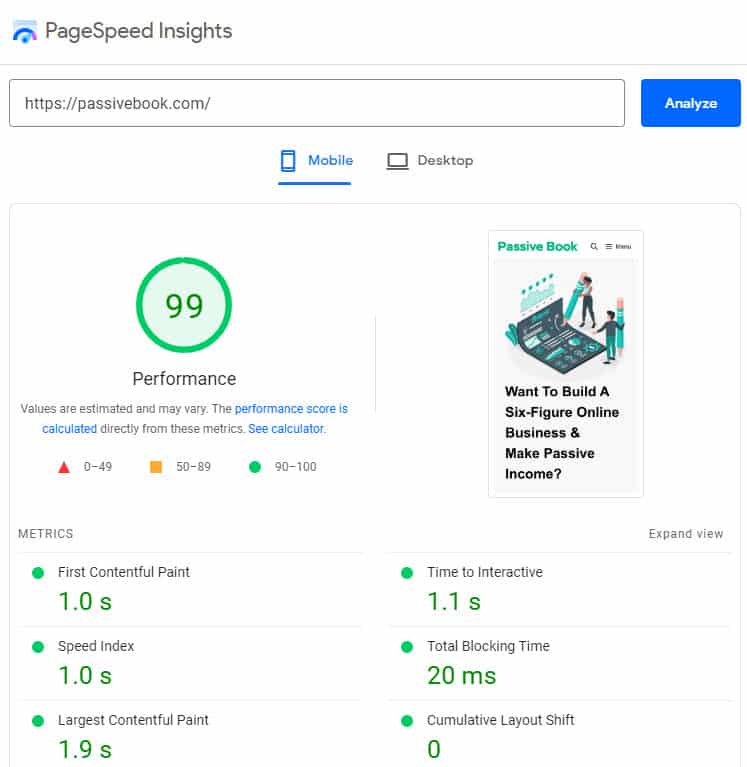This screenshot has height=767, width=747.
Task: Click the 'Time to Interactive' label
Action: pos(485,572)
